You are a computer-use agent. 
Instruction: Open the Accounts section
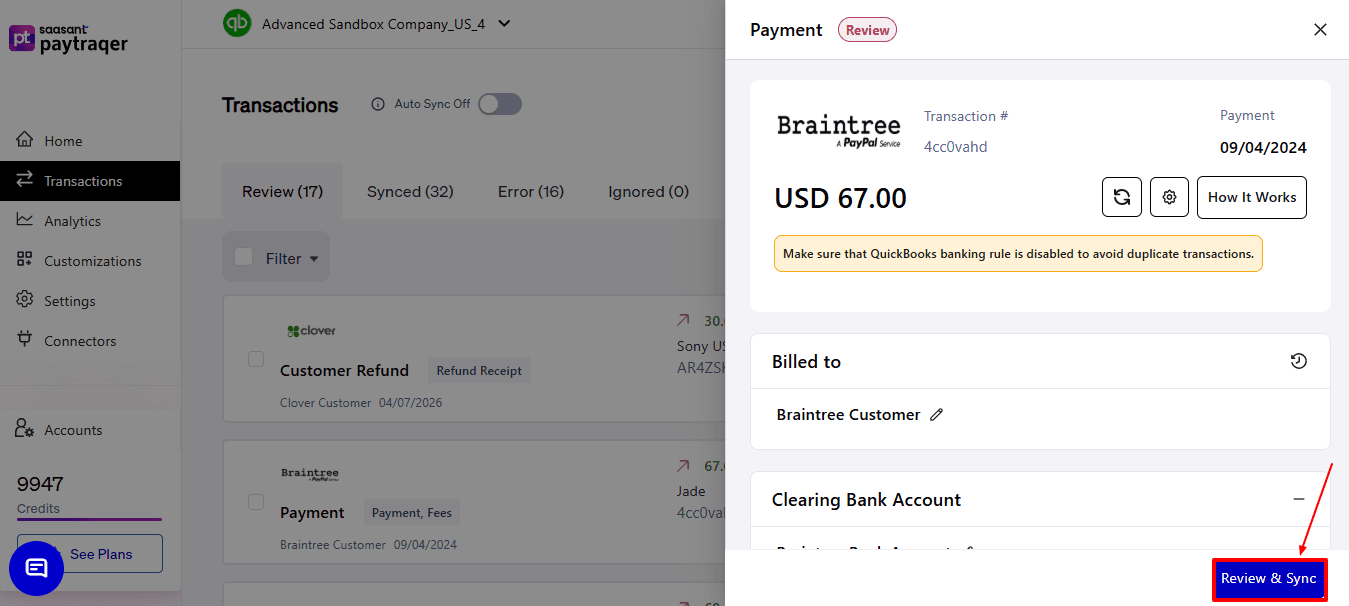(x=73, y=429)
